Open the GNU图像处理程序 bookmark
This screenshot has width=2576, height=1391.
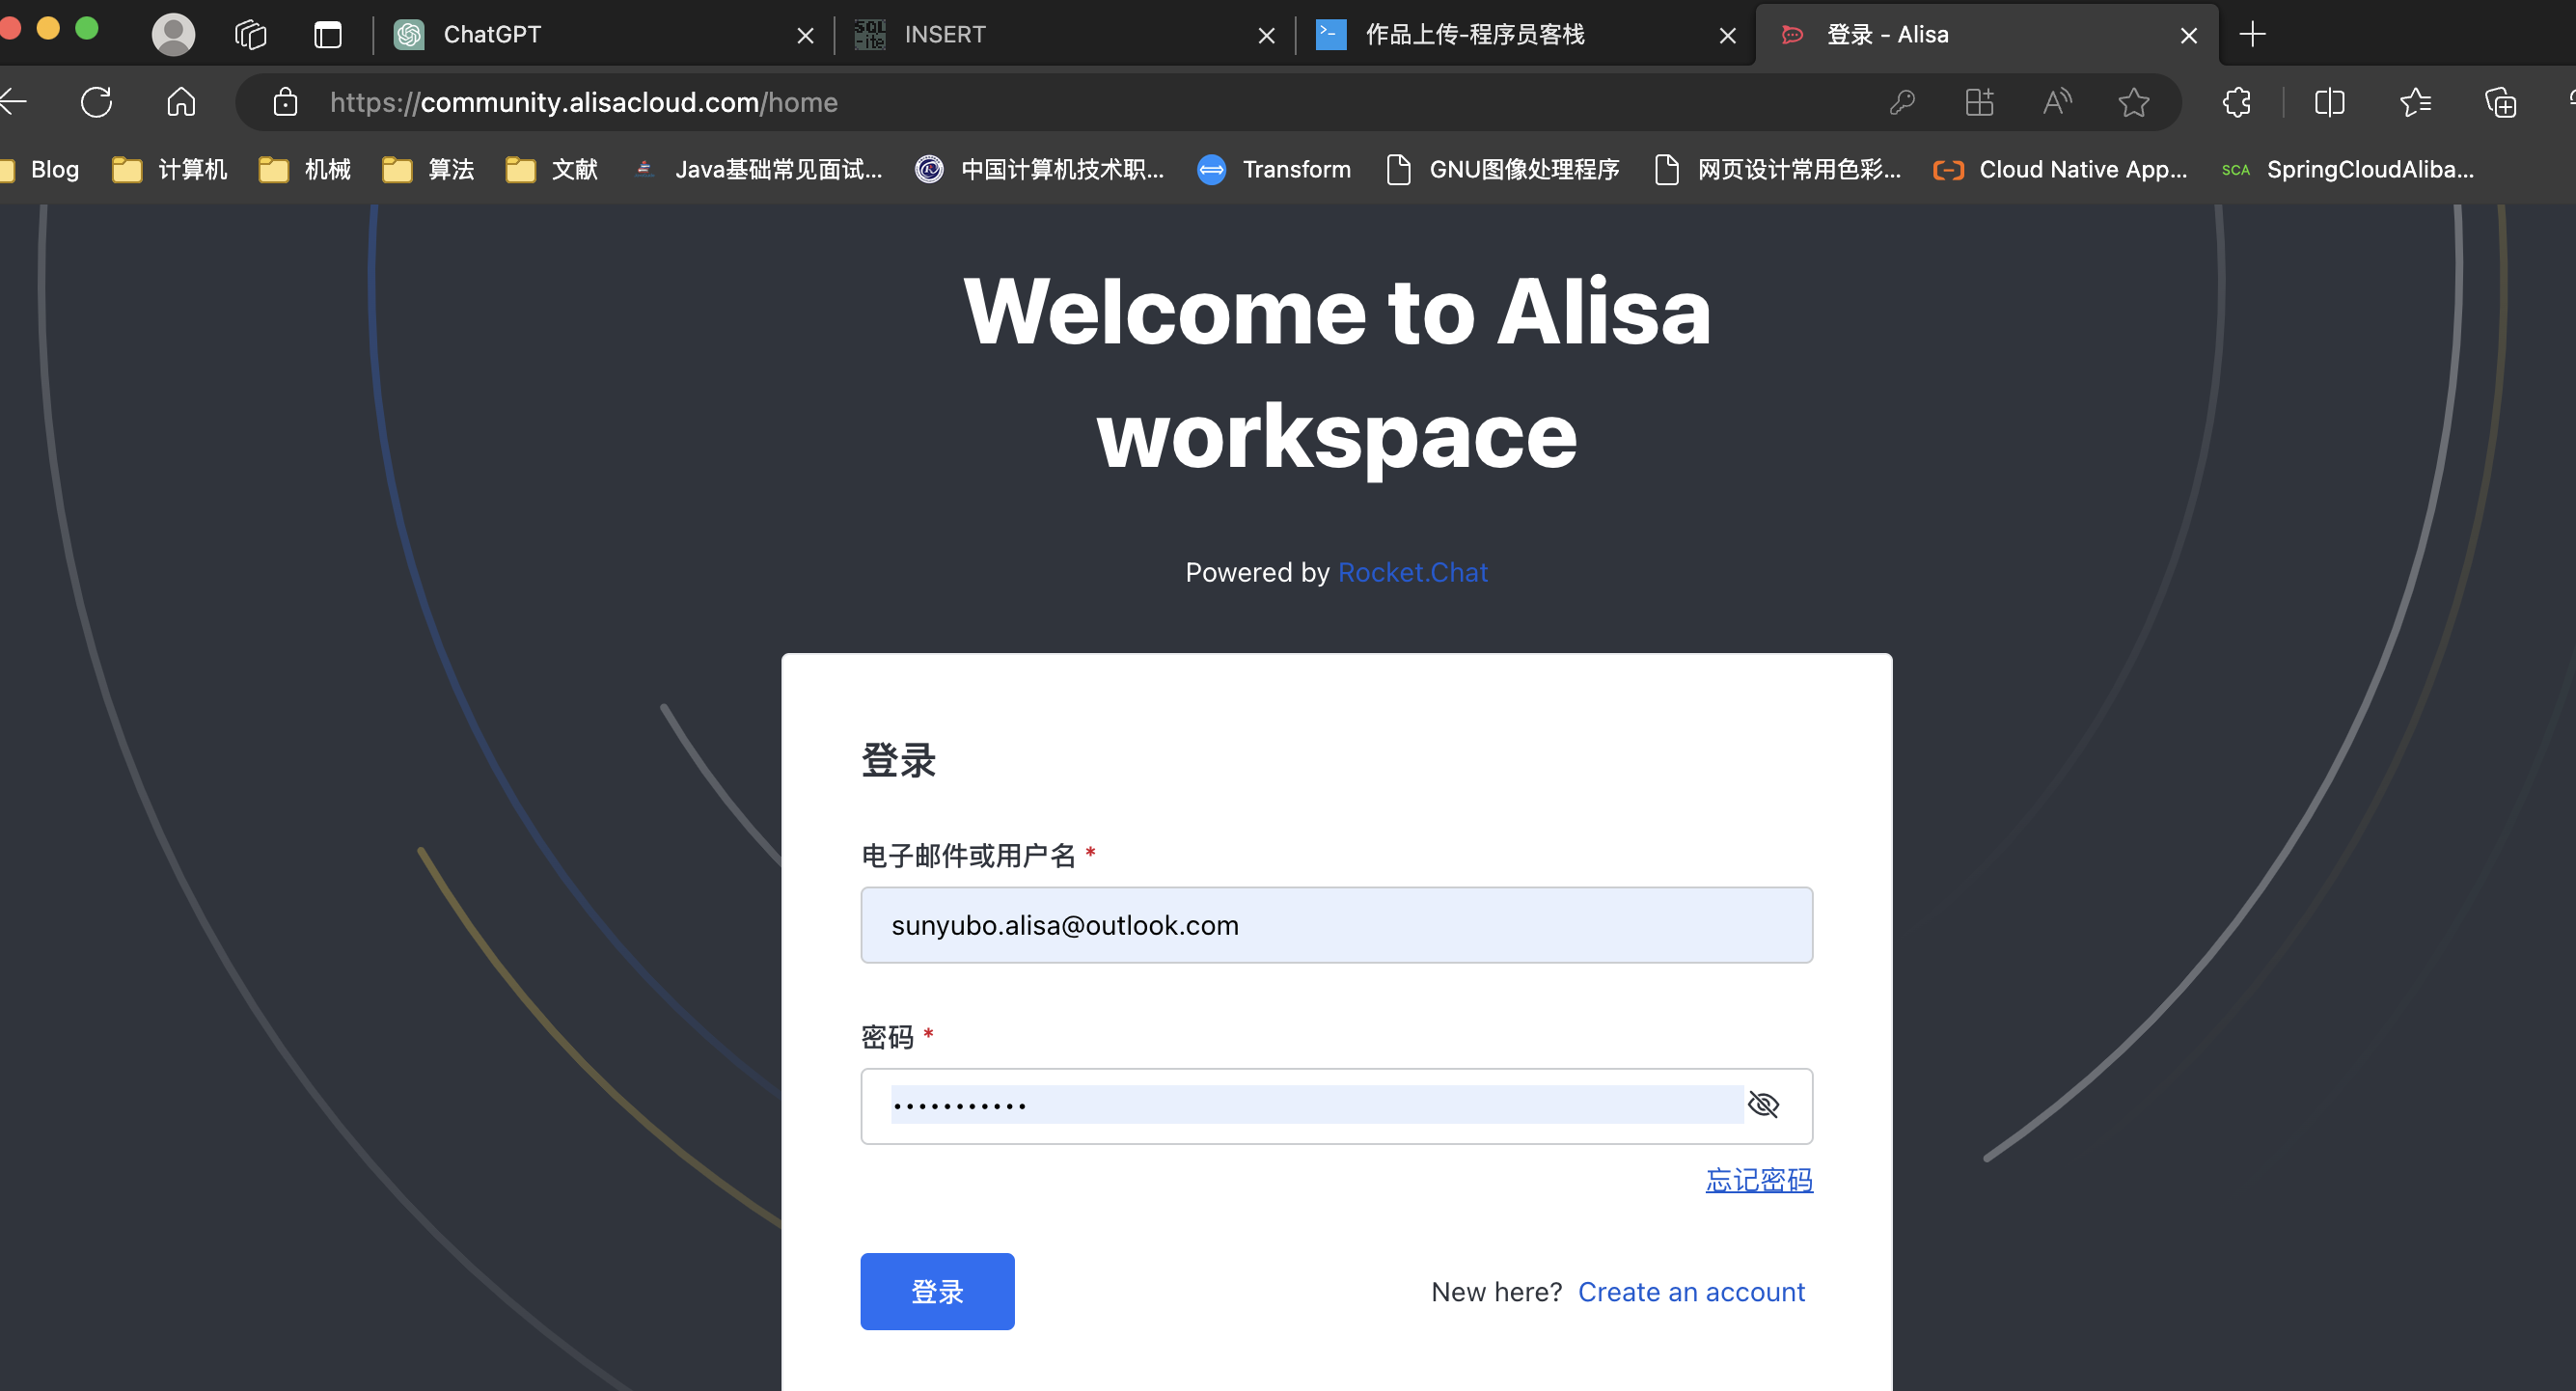(1503, 170)
